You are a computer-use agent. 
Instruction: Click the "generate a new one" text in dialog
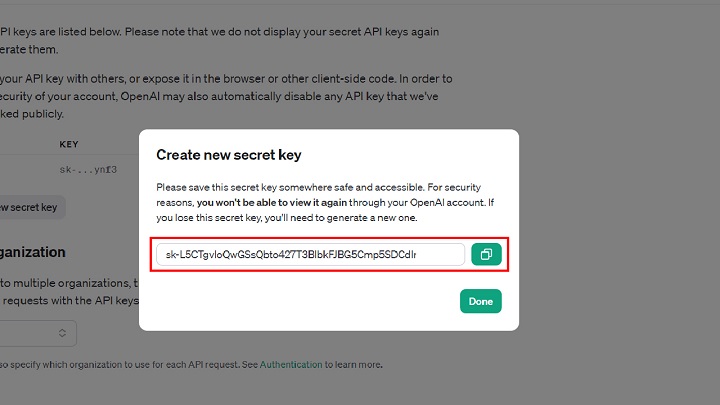coord(381,217)
